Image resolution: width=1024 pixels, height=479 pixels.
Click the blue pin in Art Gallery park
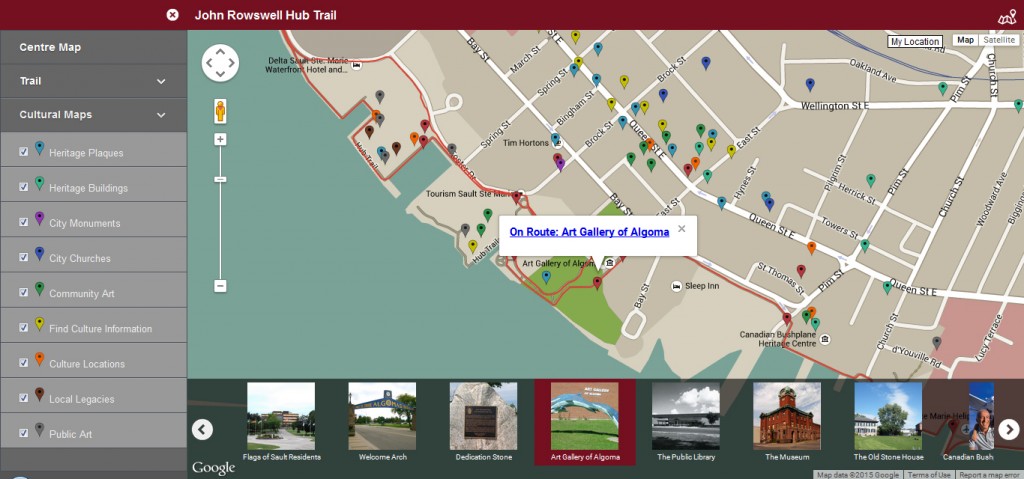coord(546,277)
